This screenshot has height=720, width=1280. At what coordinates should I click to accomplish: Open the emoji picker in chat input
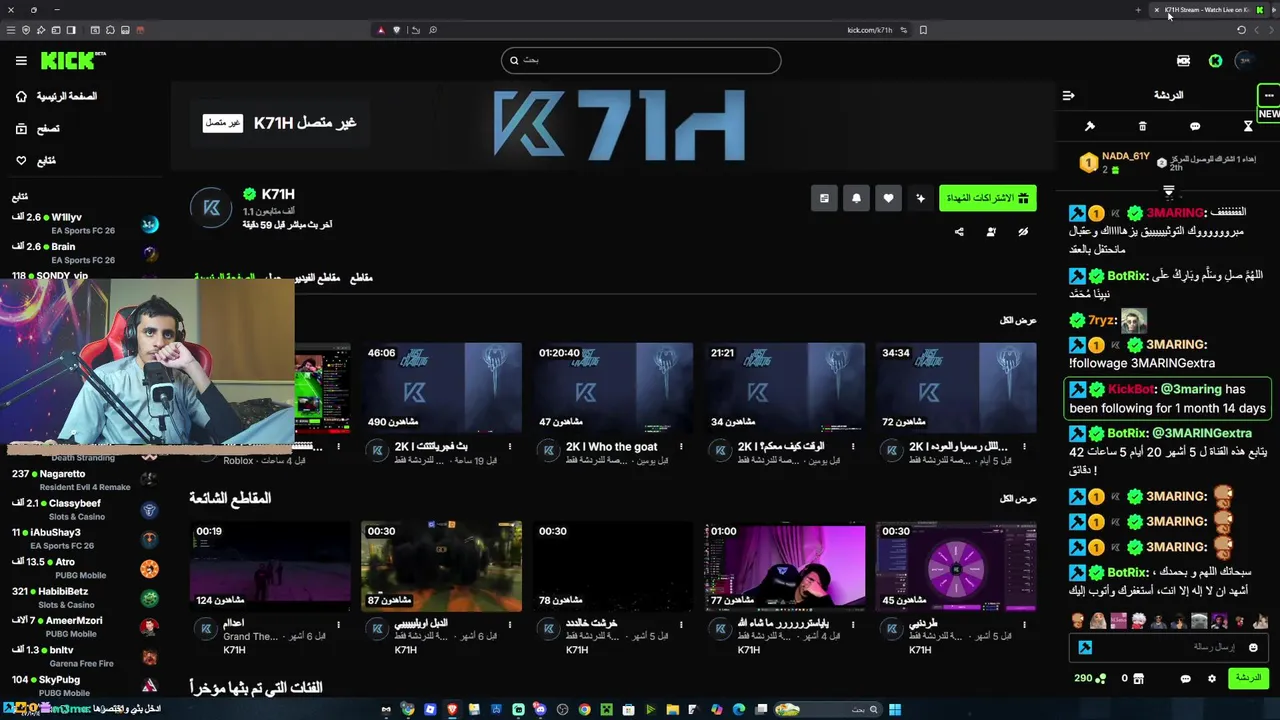[x=1253, y=648]
